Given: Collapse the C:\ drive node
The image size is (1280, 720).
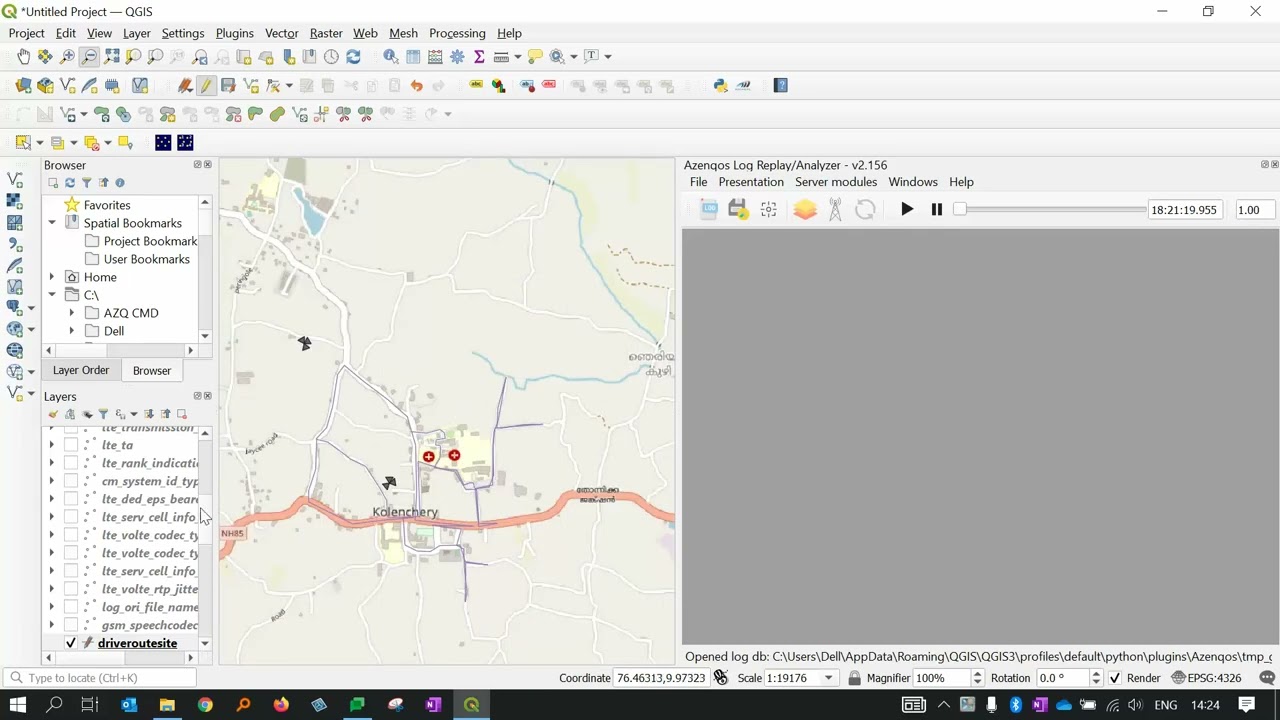Looking at the screenshot, I should (x=52, y=295).
